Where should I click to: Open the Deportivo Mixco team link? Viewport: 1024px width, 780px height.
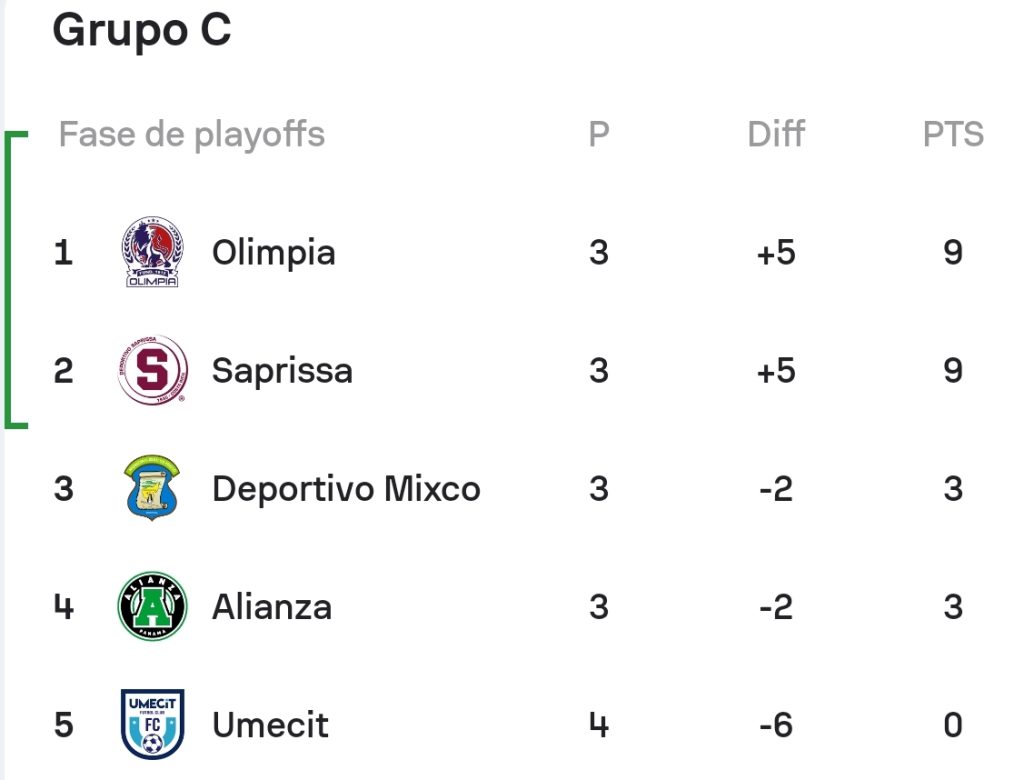tap(346, 489)
